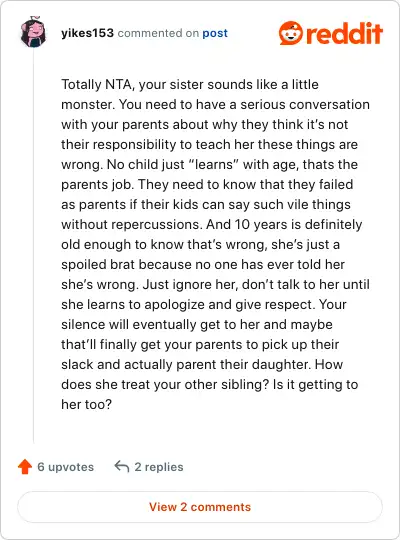Open the yikes153 username profile link
This screenshot has width=400, height=540.
tap(87, 33)
